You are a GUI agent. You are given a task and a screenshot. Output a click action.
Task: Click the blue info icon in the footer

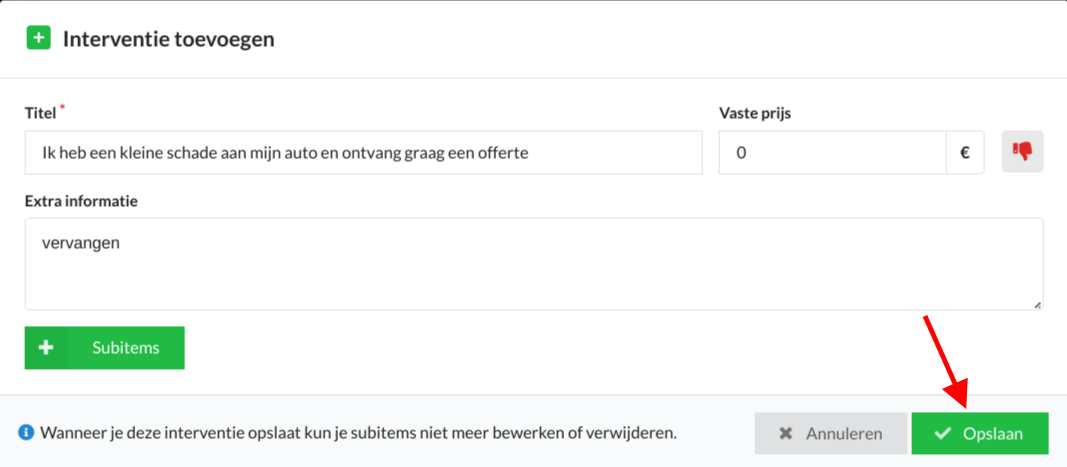(x=27, y=433)
